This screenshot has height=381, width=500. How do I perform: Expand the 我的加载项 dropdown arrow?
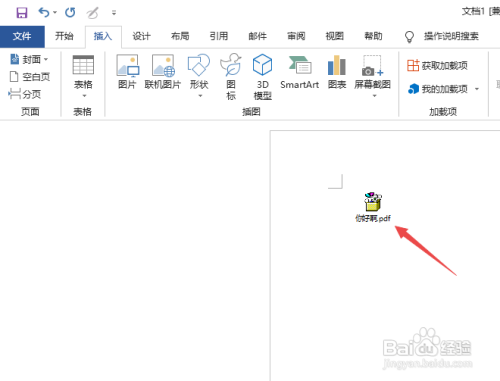coord(477,89)
